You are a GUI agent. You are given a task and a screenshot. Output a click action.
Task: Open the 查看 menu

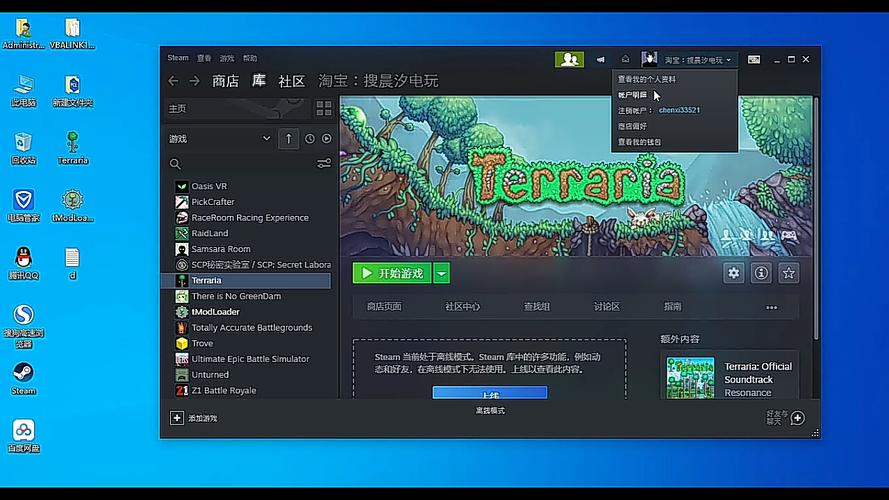pyautogui.click(x=204, y=58)
